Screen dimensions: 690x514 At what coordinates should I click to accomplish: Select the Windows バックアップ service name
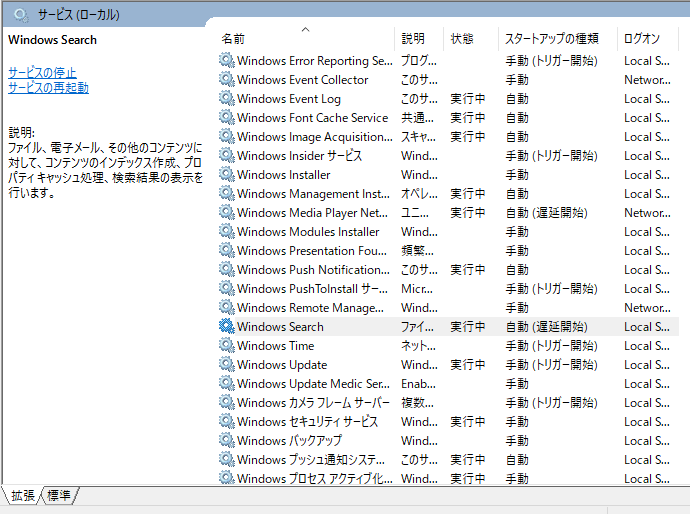(289, 441)
